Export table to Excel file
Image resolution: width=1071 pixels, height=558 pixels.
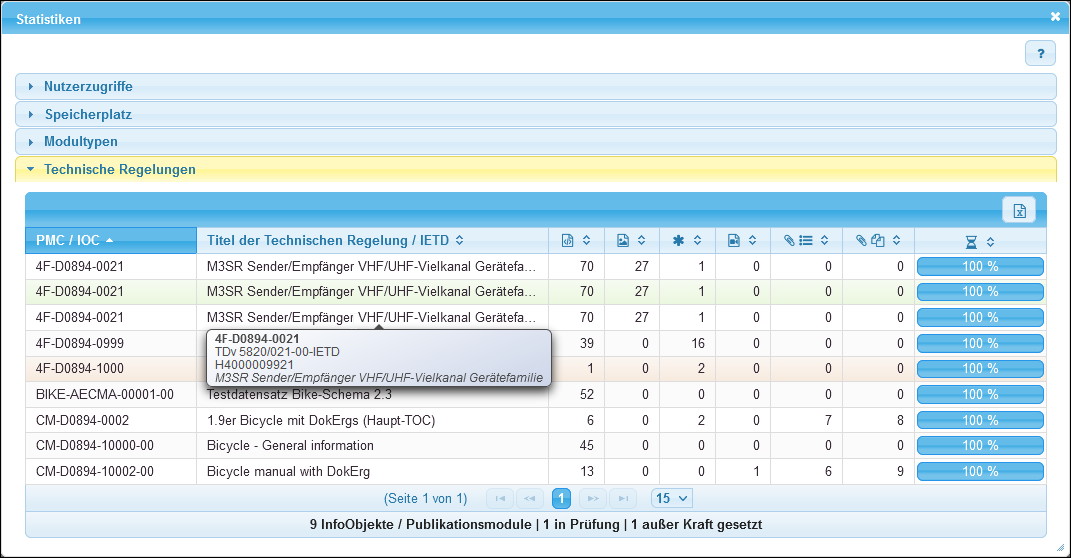point(1018,210)
